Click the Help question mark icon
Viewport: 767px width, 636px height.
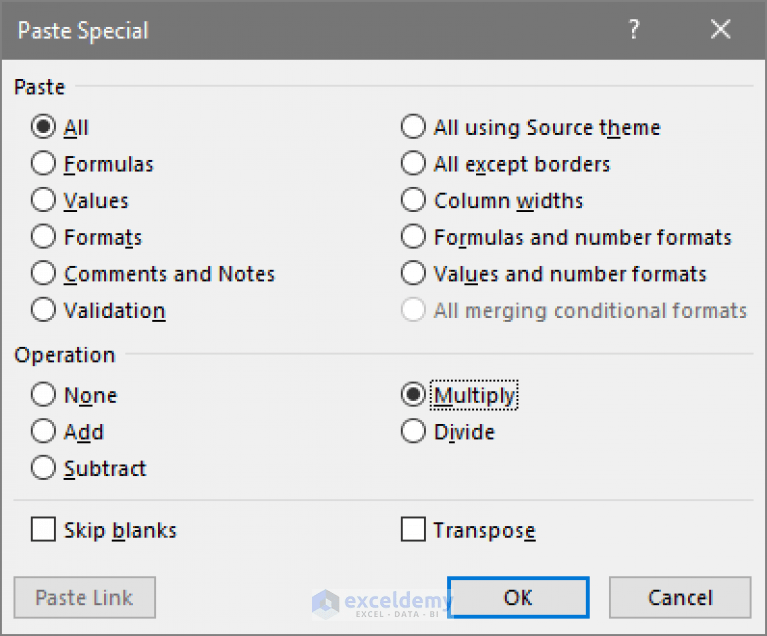(x=633, y=30)
